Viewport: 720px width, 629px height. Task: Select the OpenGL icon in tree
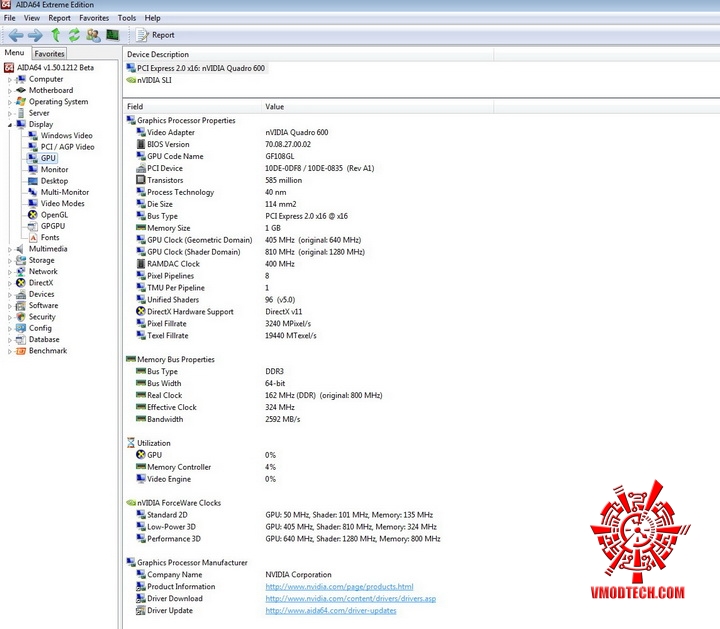pyautogui.click(x=33, y=215)
